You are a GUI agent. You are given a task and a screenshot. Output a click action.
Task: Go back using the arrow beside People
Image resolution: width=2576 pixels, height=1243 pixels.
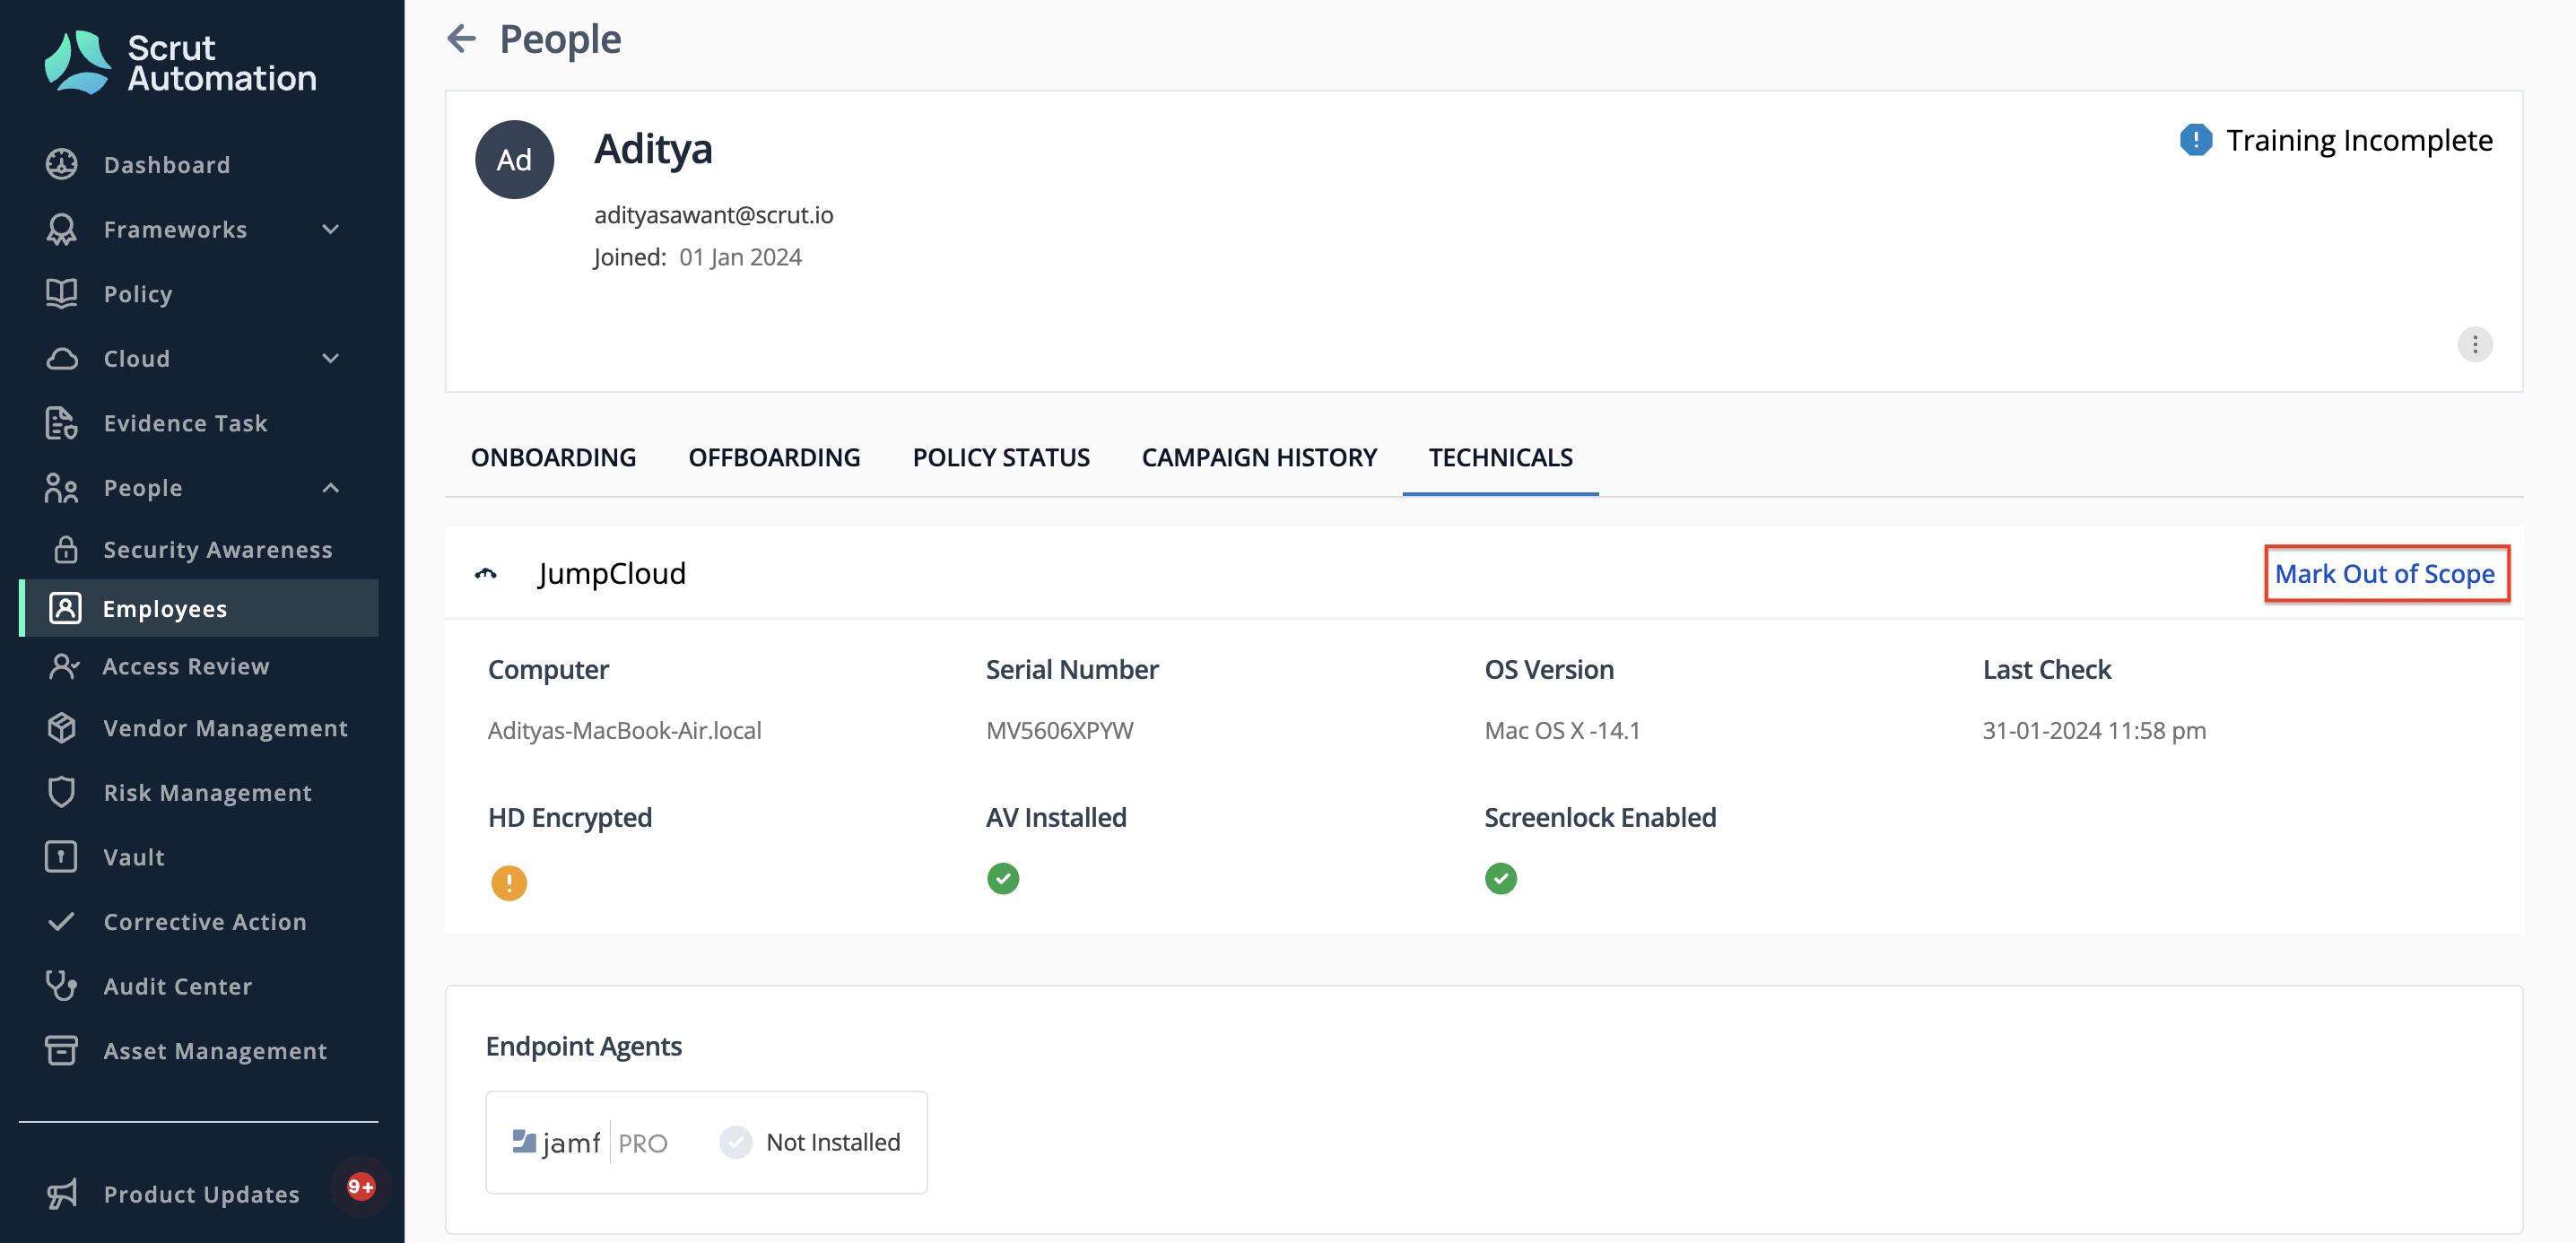(462, 39)
